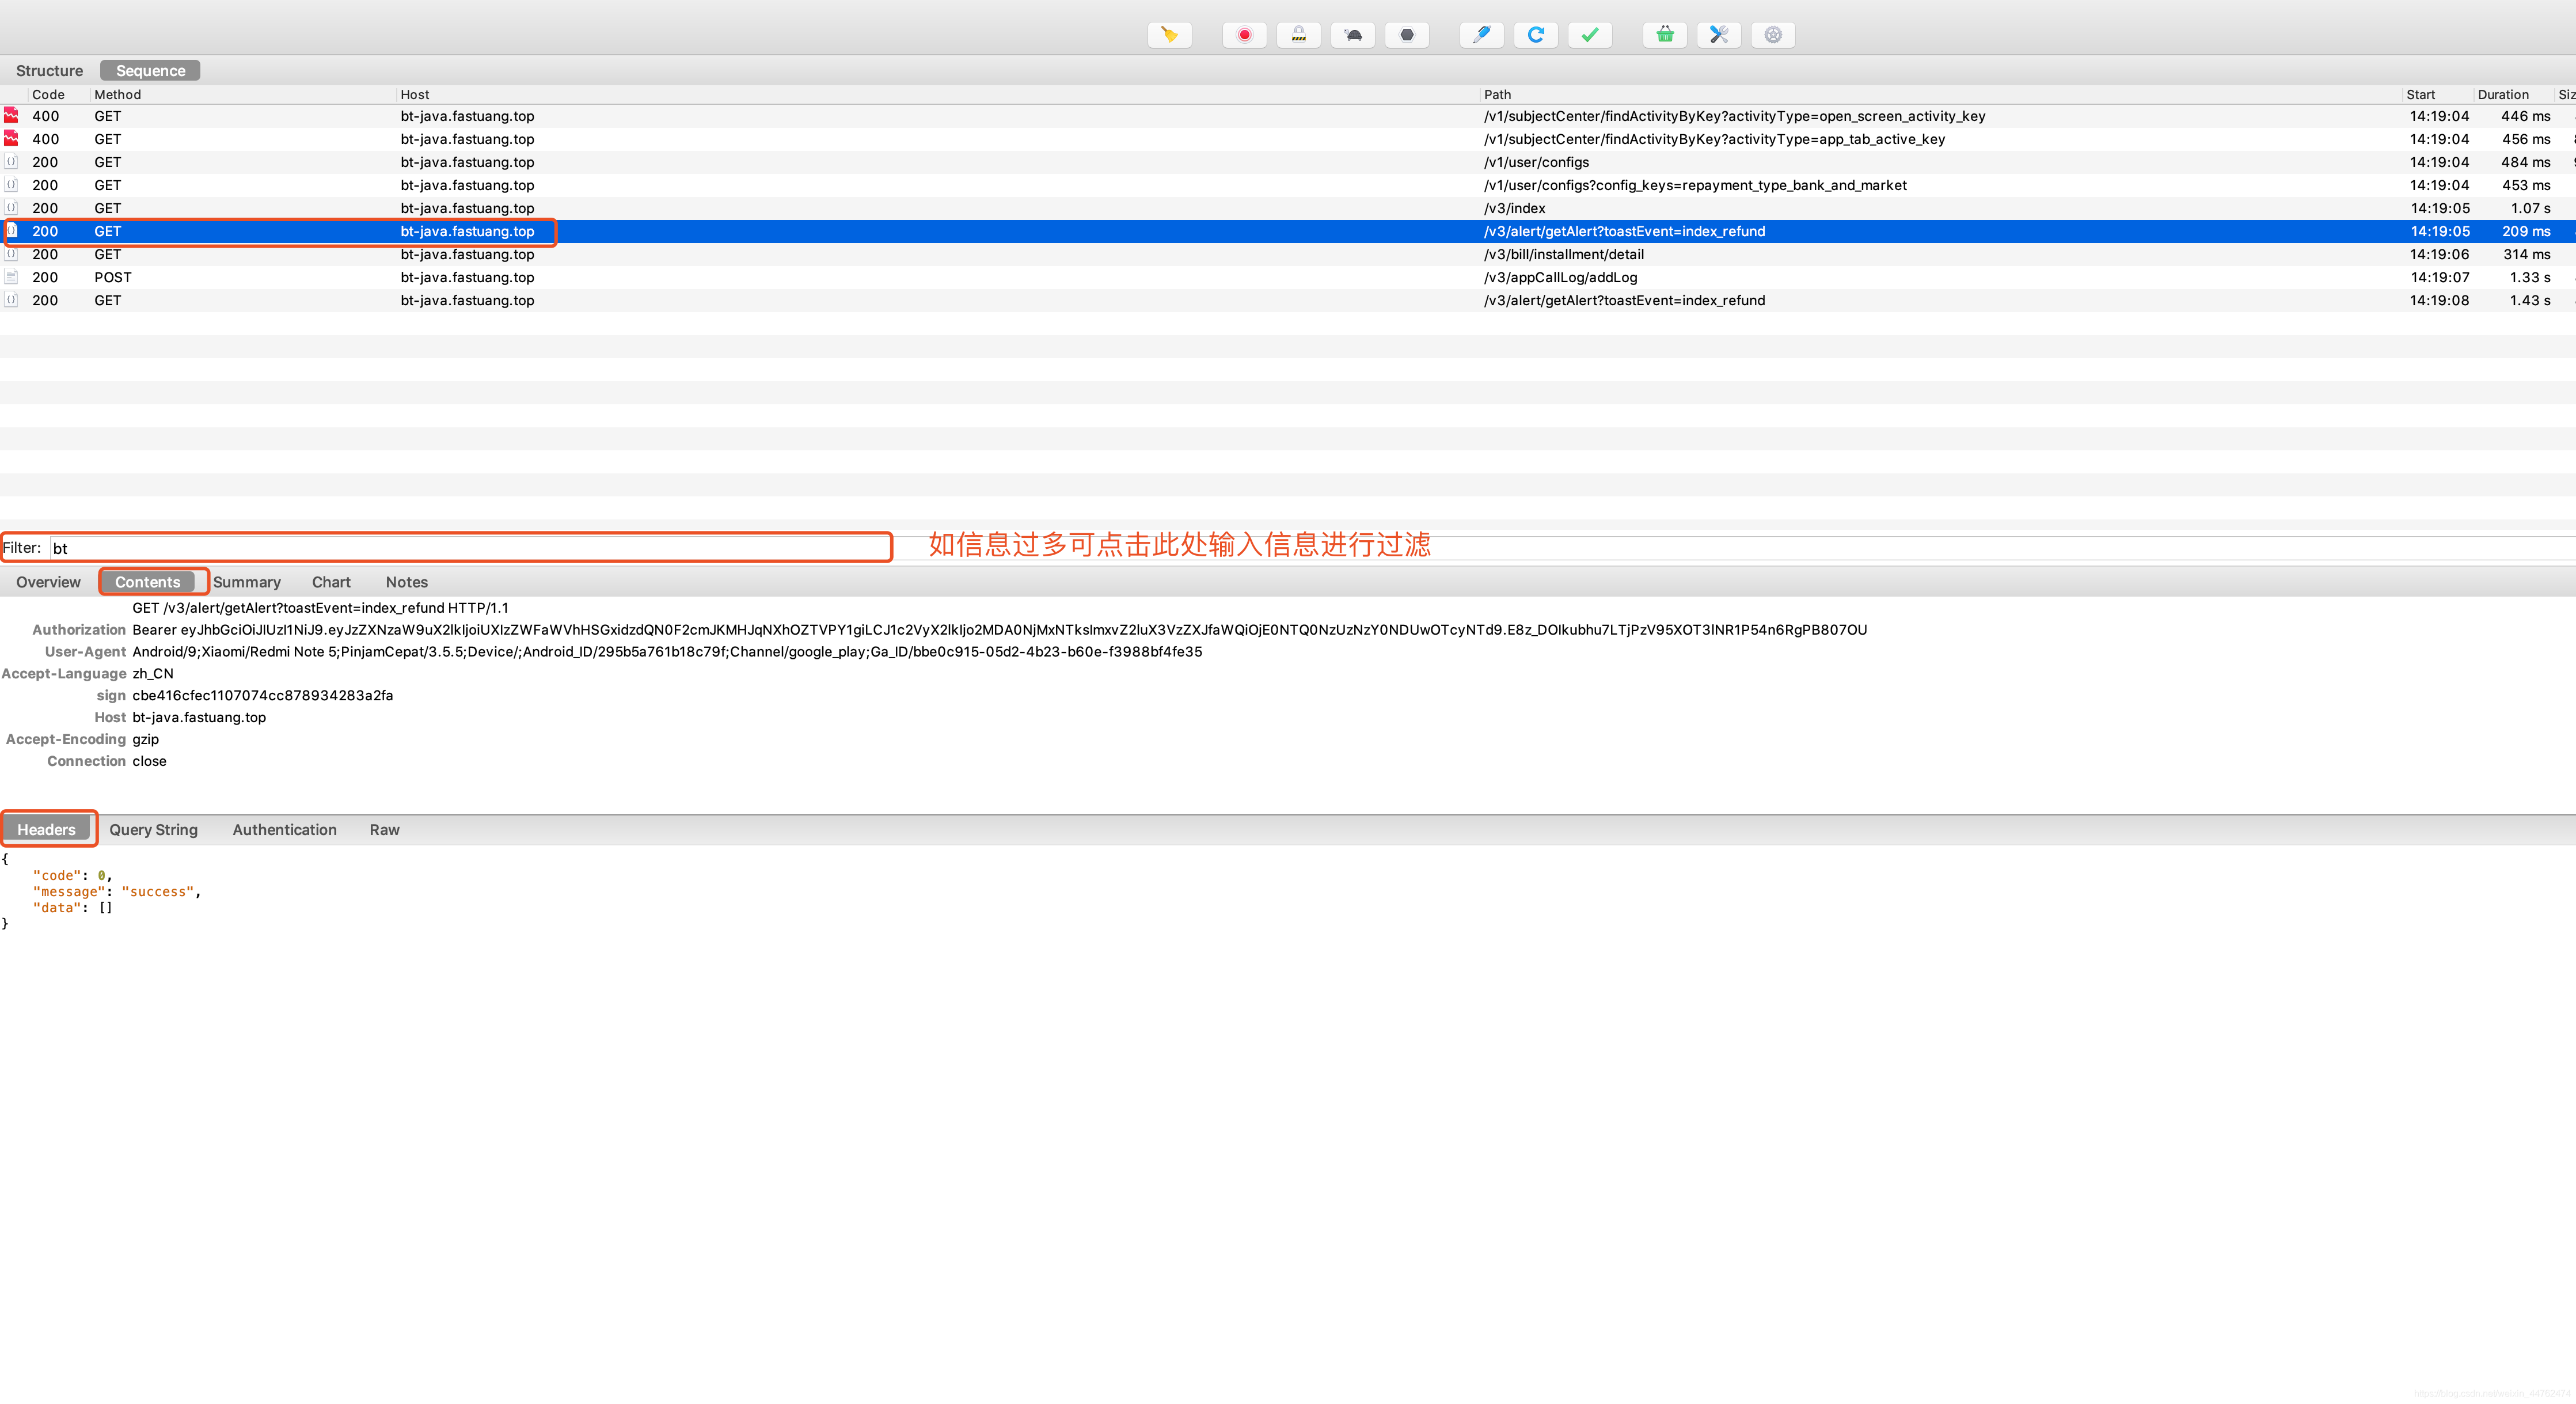The width and height of the screenshot is (2576, 1404).
Task: Select the Sequence view tab
Action: click(x=150, y=71)
